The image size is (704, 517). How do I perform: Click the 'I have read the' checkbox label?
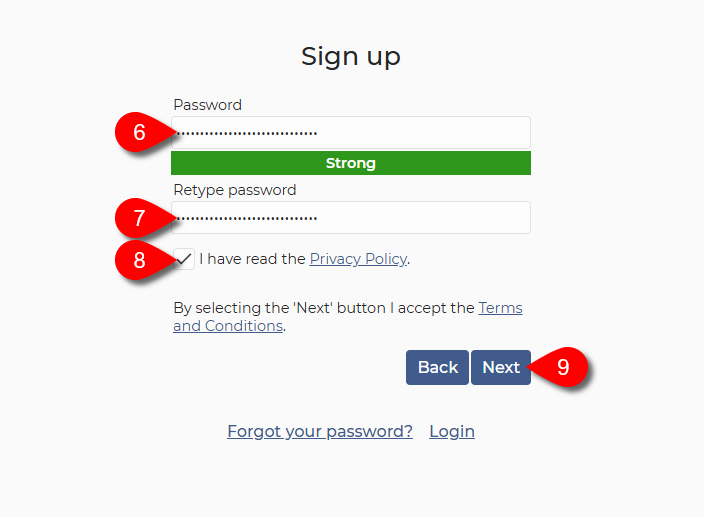[x=252, y=259]
